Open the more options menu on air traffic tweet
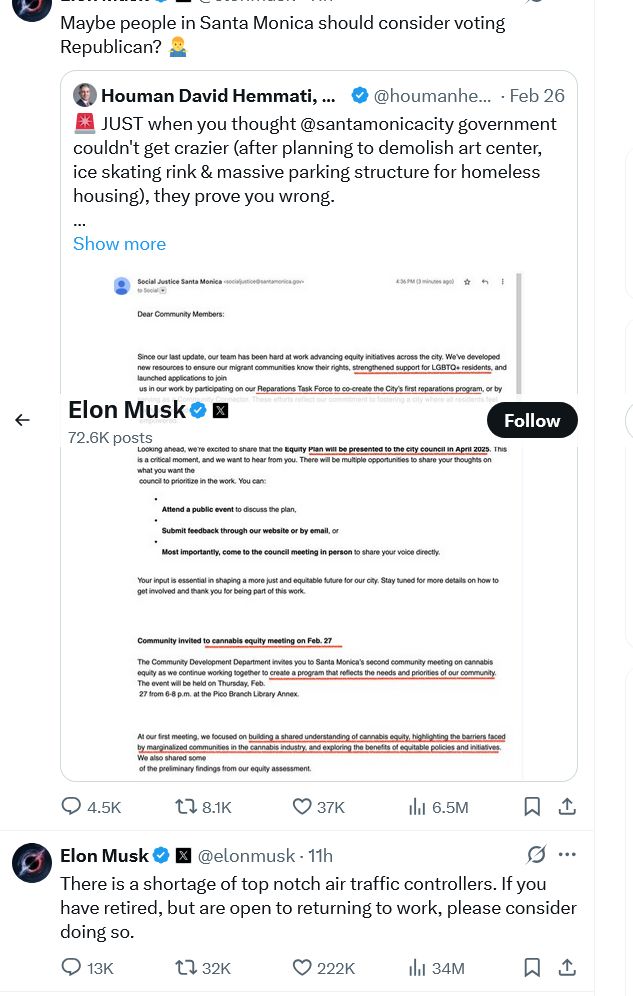633x996 pixels. [x=567, y=855]
